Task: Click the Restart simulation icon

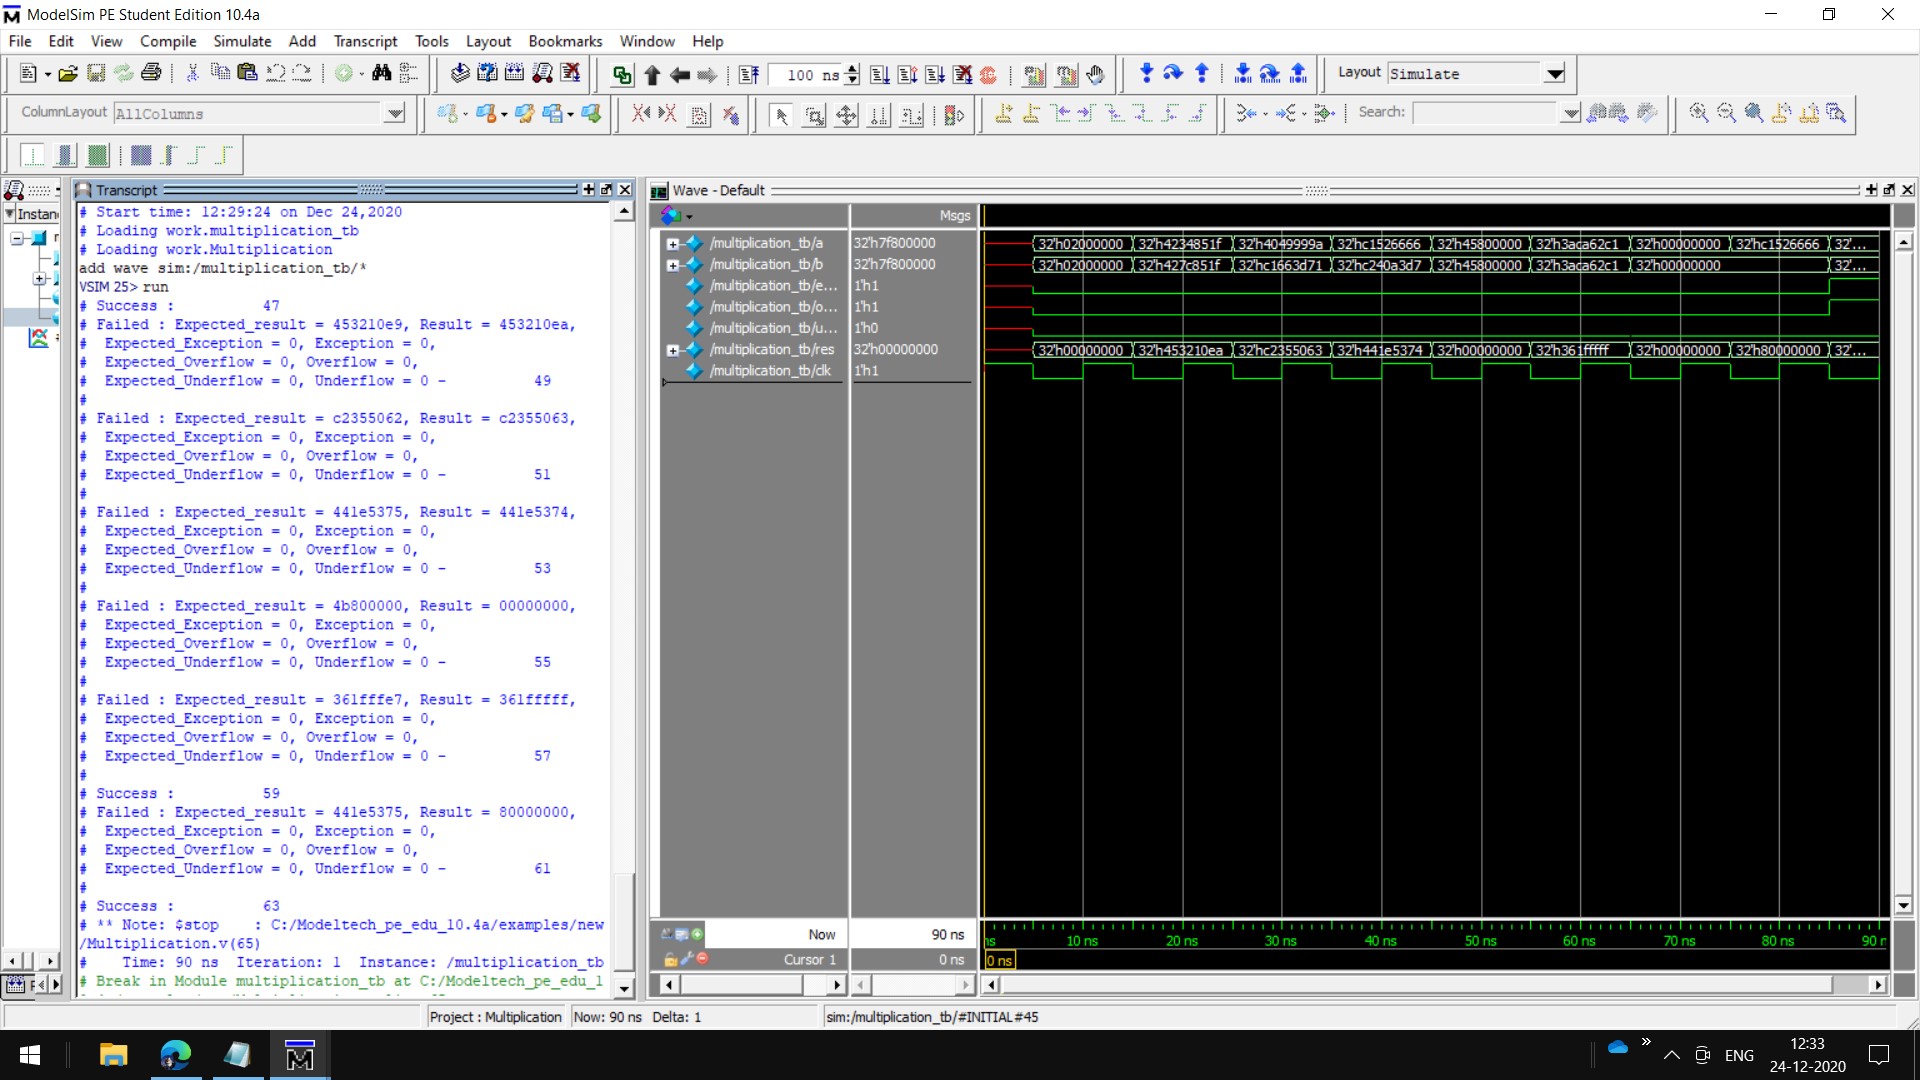Action: point(748,75)
